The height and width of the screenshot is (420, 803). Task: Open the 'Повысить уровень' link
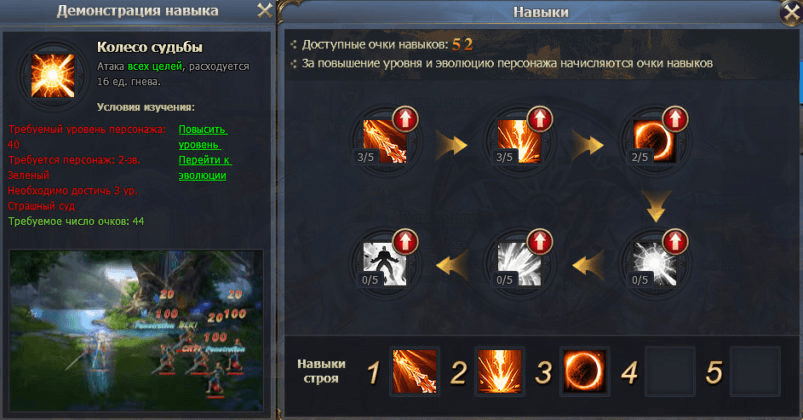(202, 137)
